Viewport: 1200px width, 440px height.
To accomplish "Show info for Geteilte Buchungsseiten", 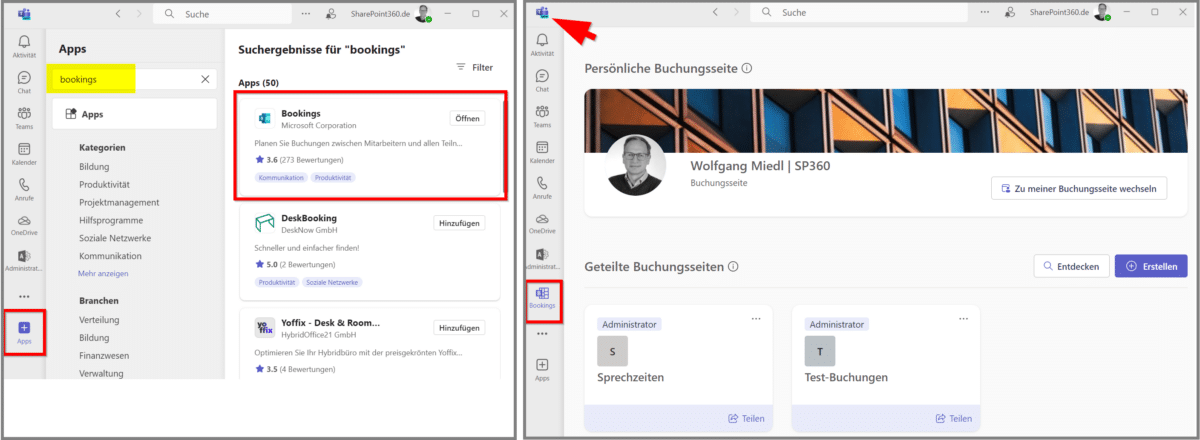I will tap(734, 267).
